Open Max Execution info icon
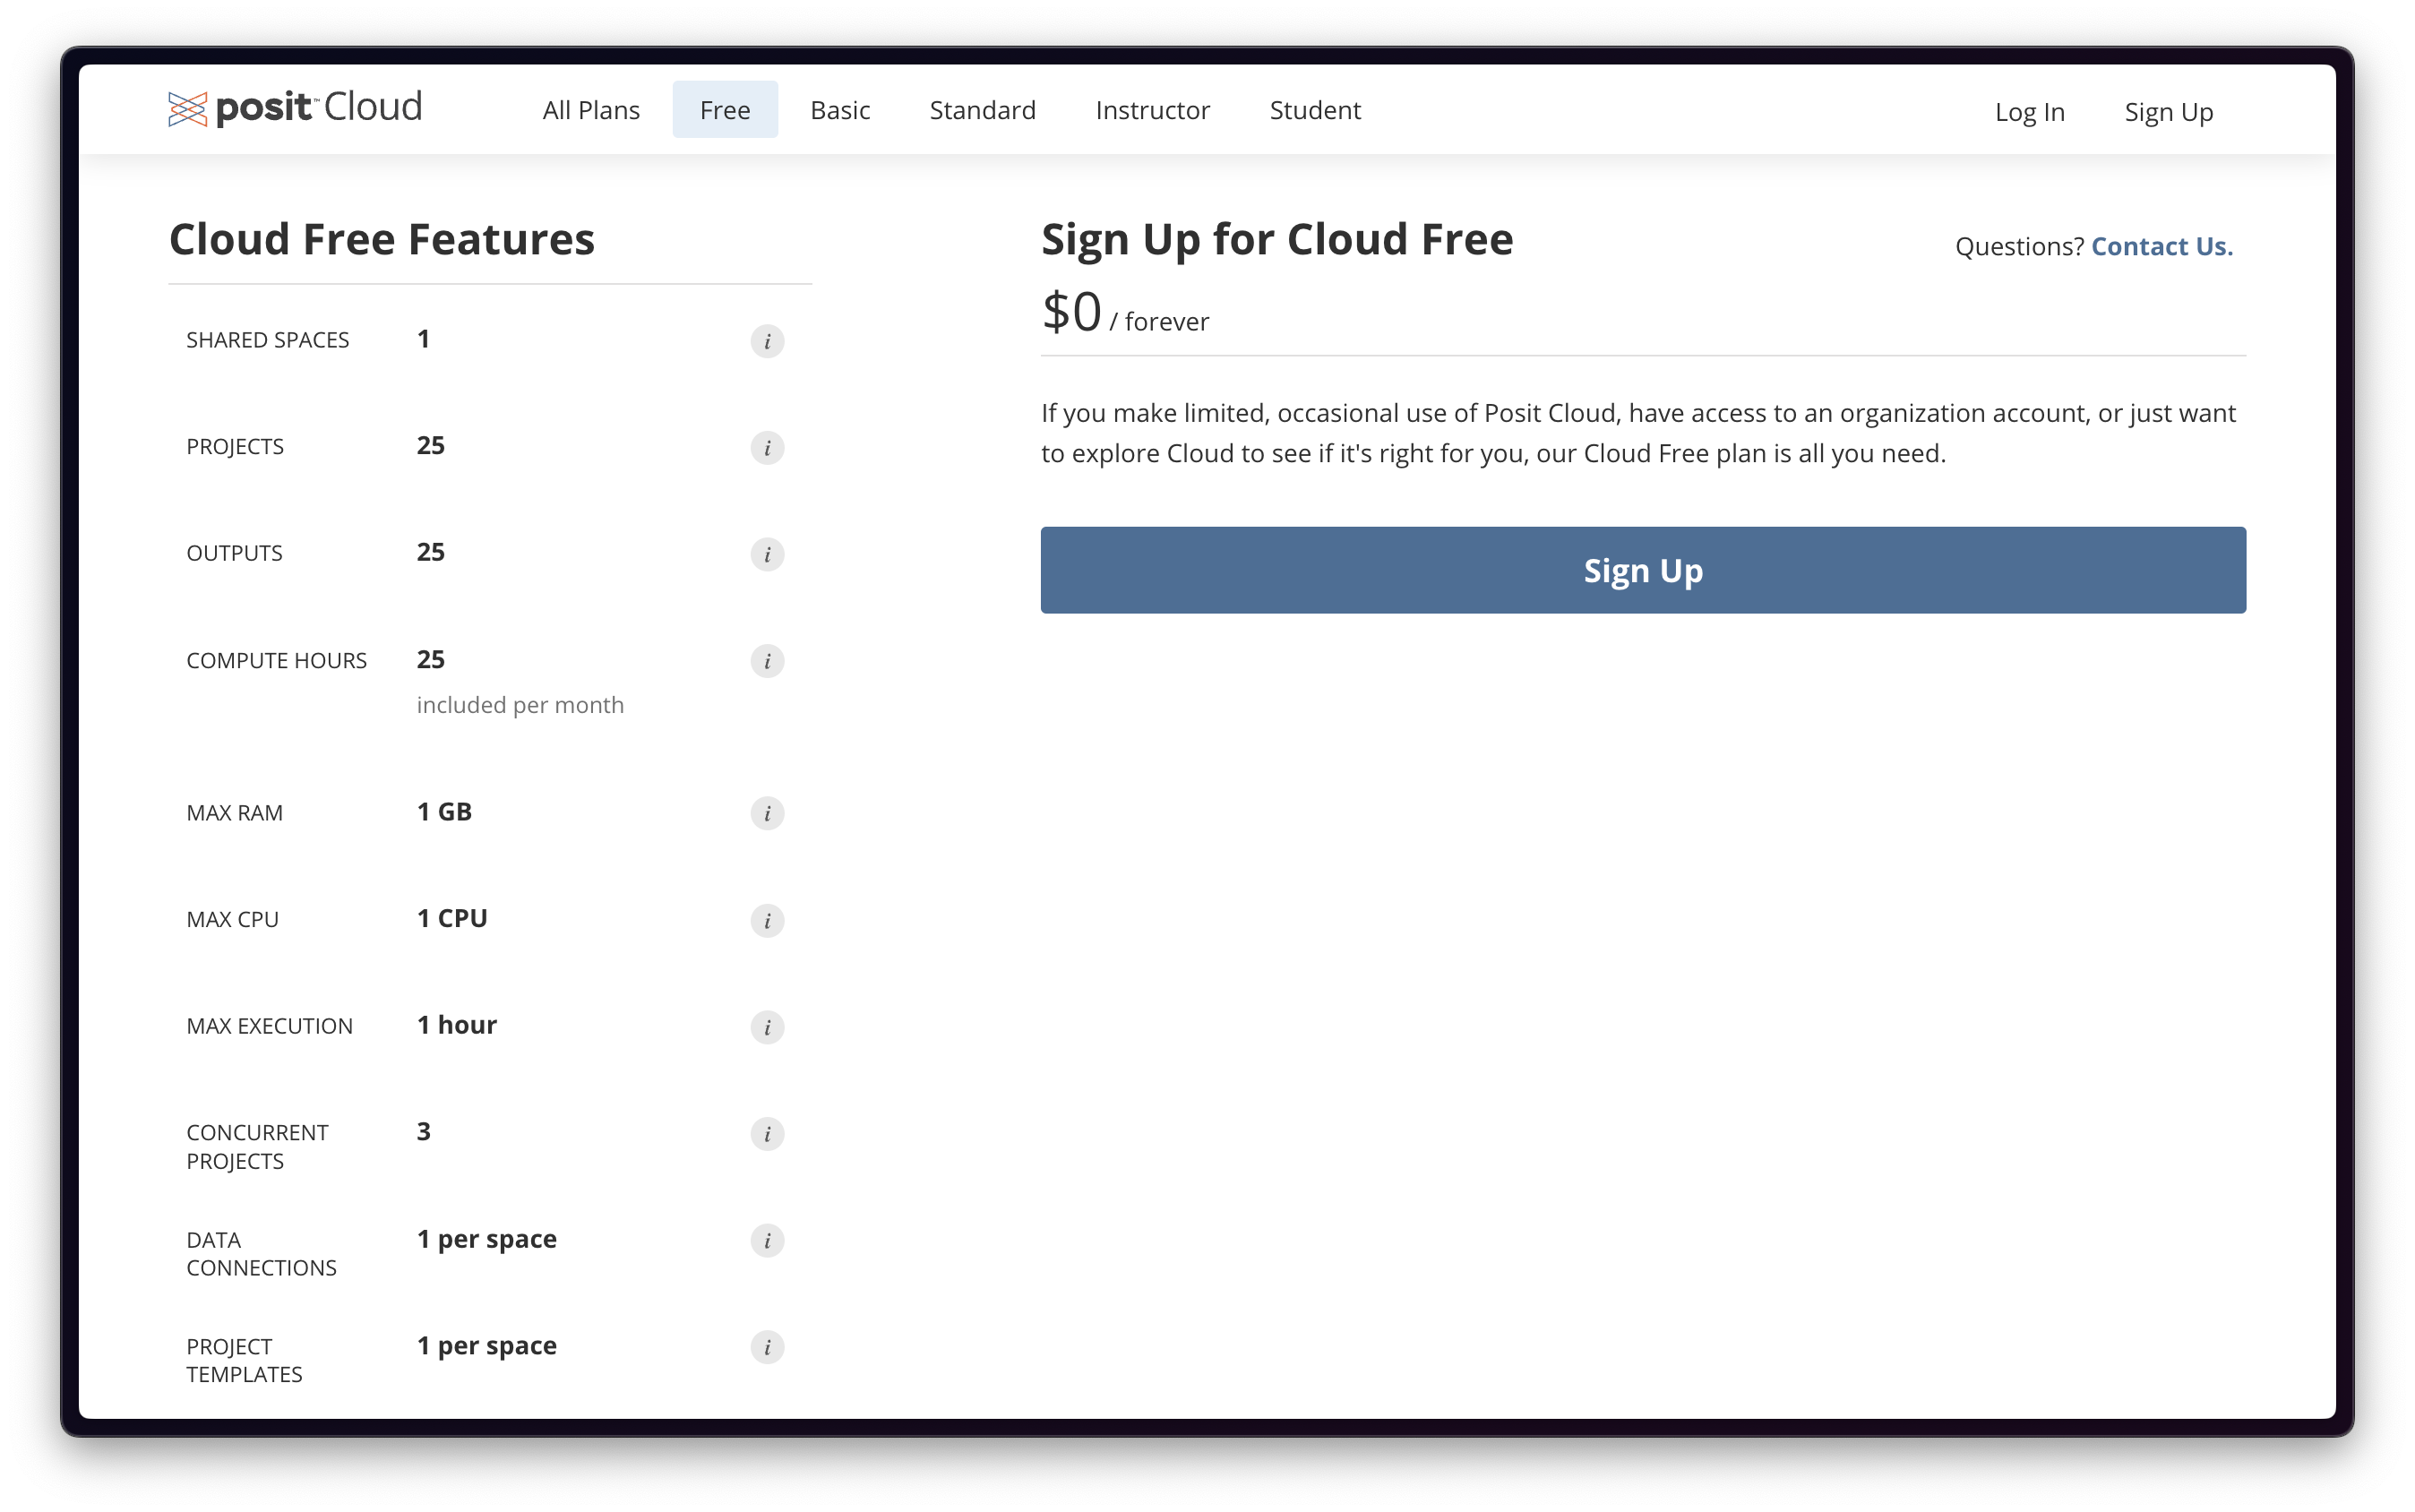The image size is (2415, 1512). click(767, 1027)
